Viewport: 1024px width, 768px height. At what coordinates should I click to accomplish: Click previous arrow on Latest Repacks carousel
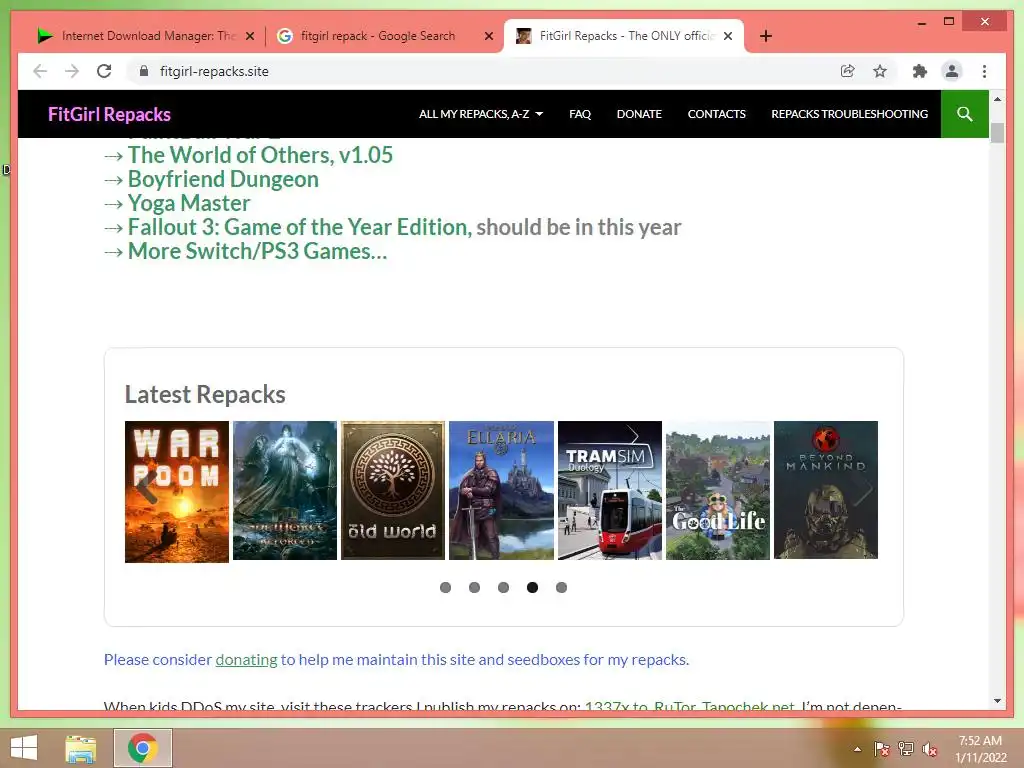146,487
